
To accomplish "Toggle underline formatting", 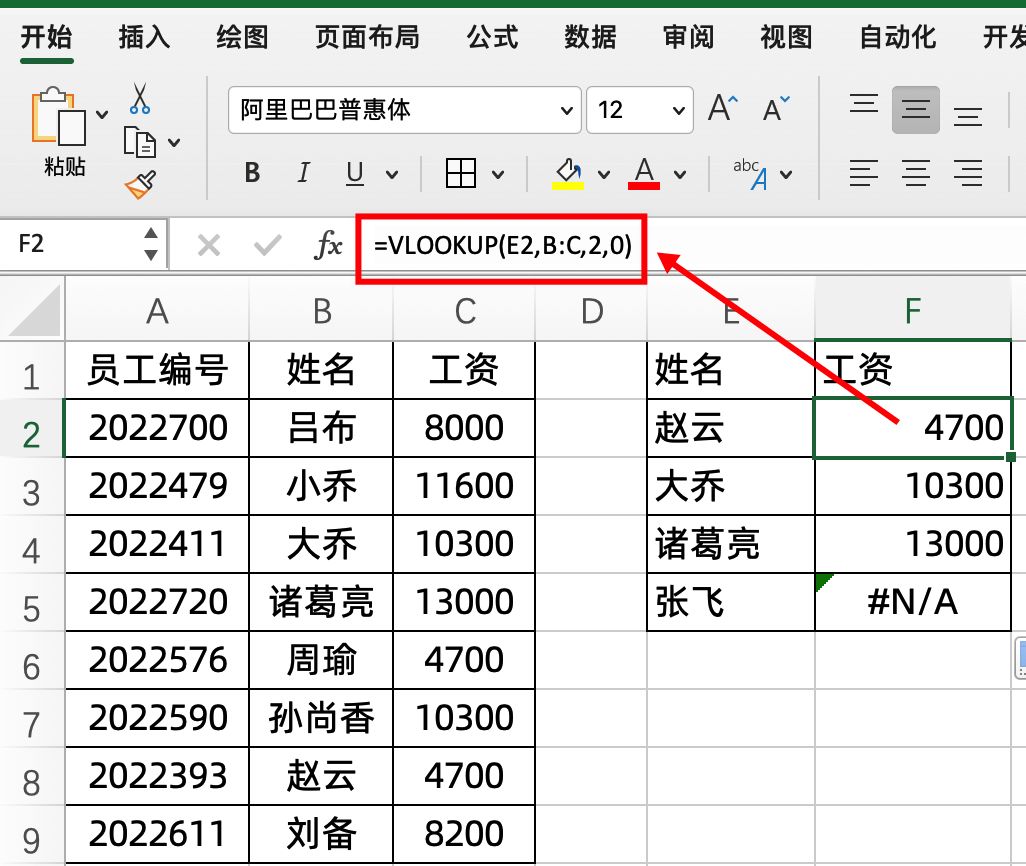I will (x=355, y=173).
